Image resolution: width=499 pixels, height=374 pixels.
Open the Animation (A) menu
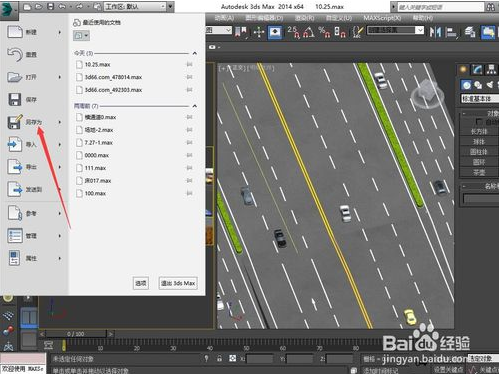click(224, 18)
